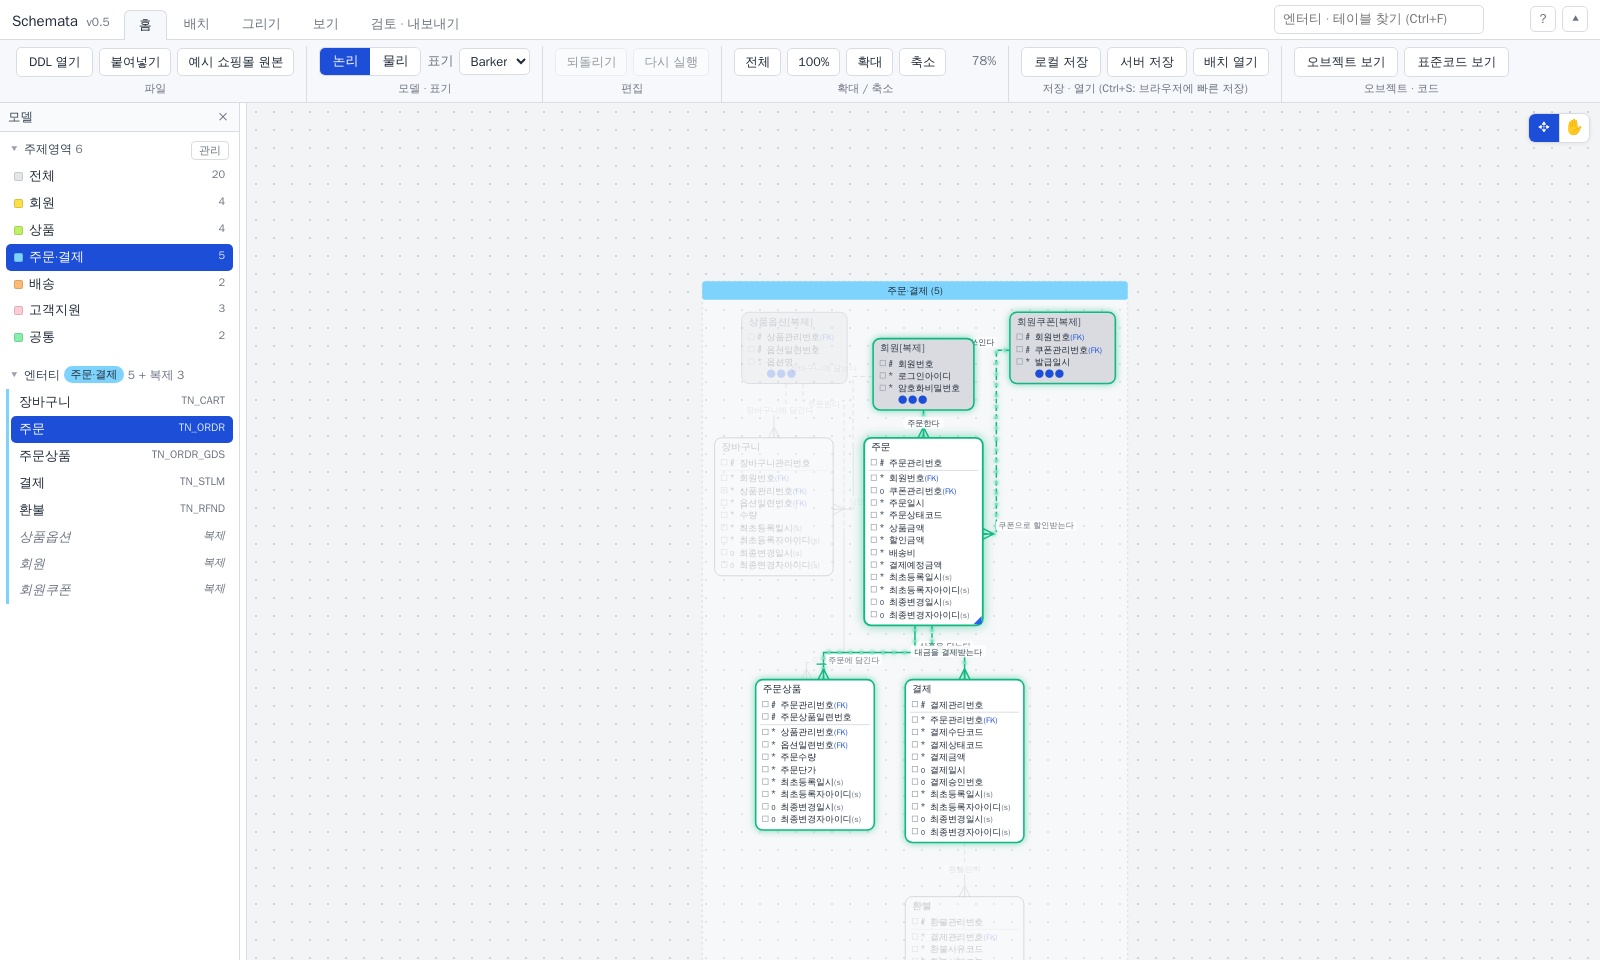This screenshot has width=1600, height=960.
Task: Click the 확대 zoom-in button
Action: [x=870, y=62]
